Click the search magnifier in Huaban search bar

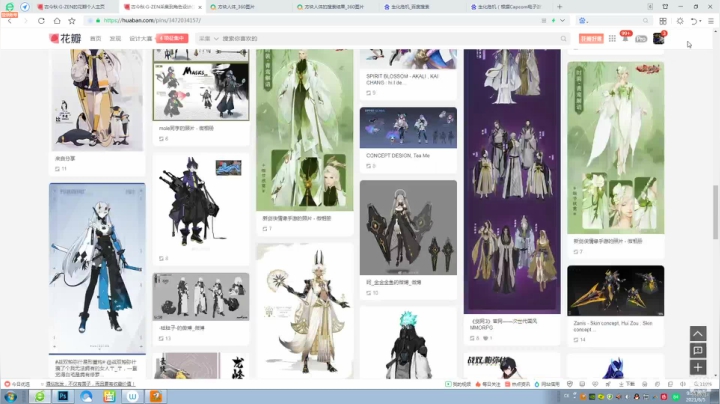tap(563, 39)
